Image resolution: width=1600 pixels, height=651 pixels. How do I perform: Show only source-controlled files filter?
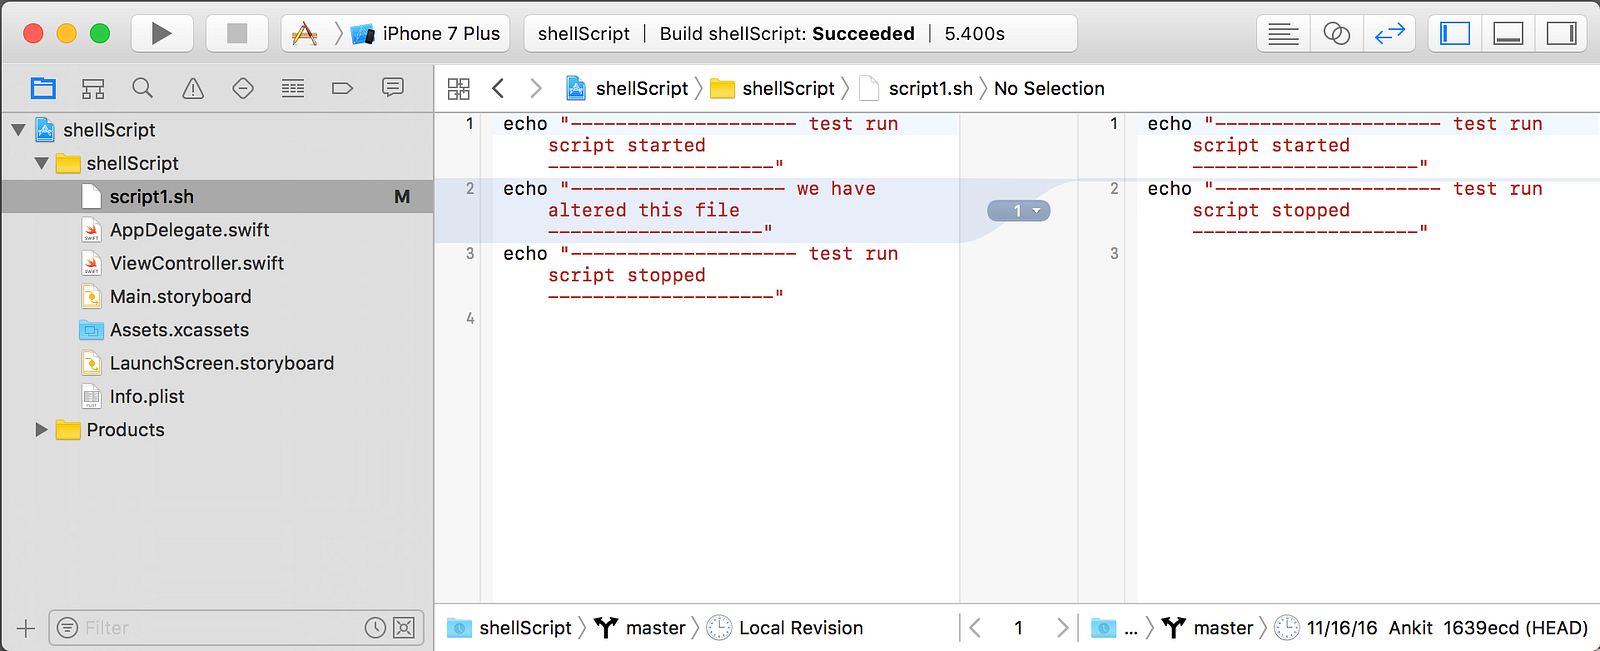404,628
